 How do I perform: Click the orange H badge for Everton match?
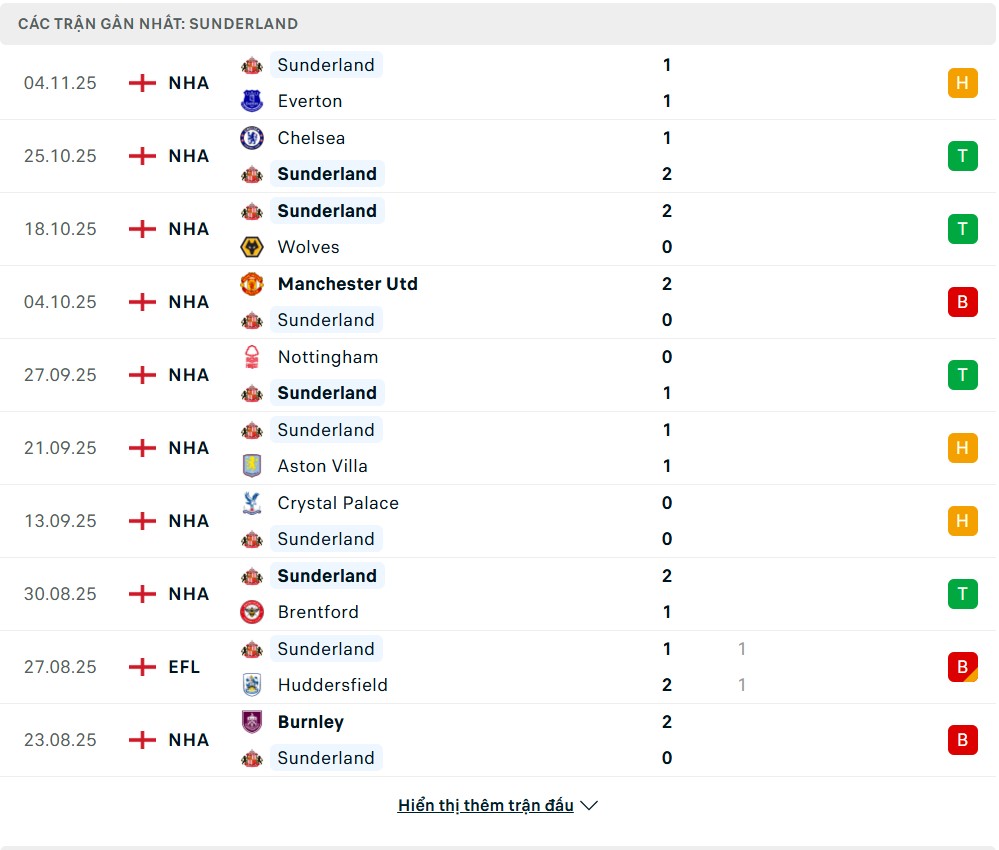point(962,83)
